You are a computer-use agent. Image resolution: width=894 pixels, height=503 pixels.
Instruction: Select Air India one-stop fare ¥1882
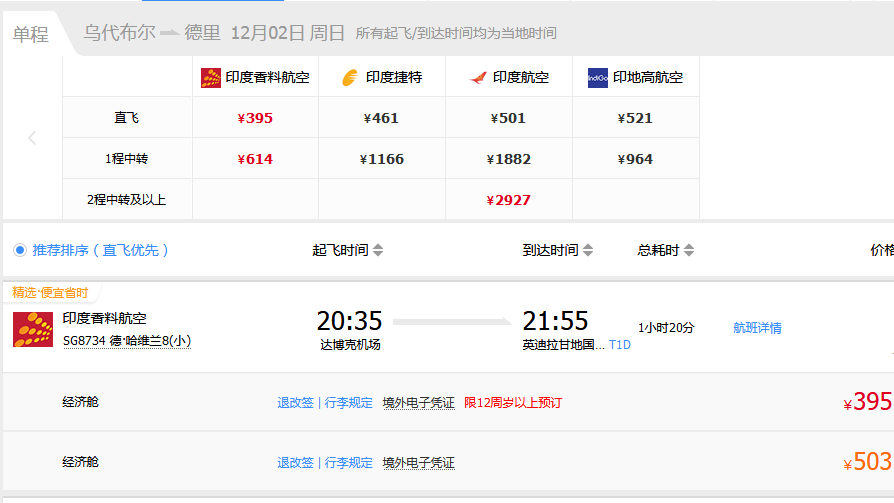508,159
